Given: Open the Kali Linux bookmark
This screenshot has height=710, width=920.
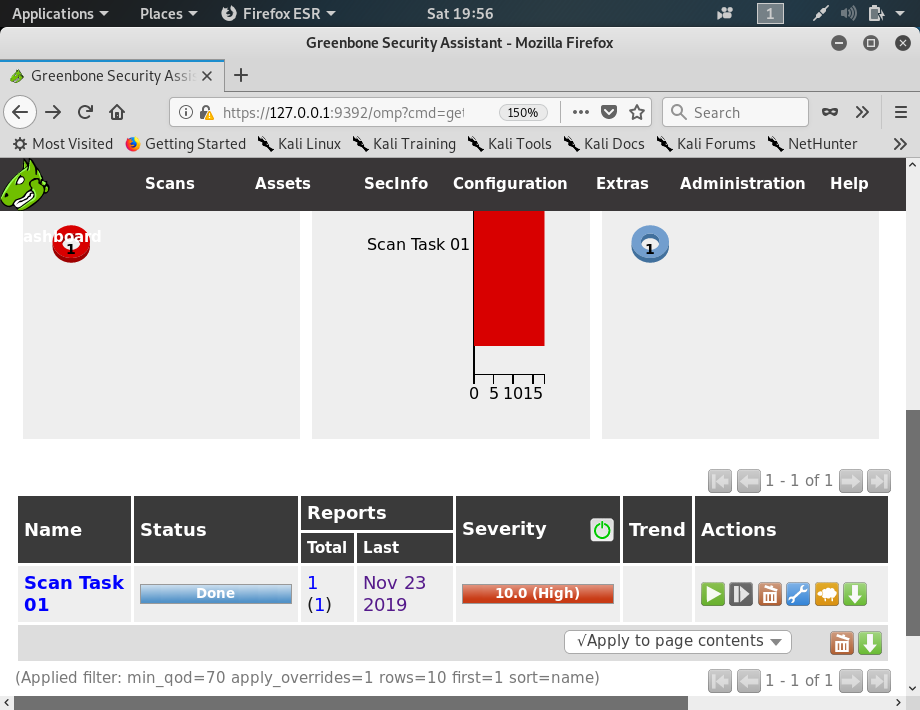Looking at the screenshot, I should [300, 144].
